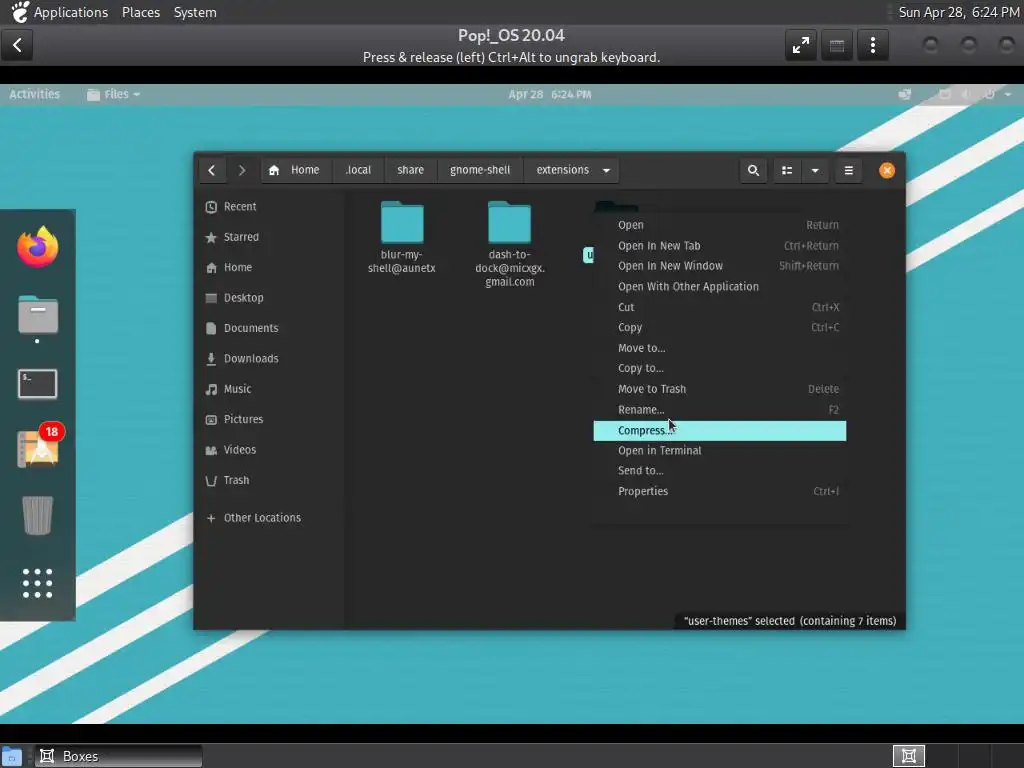
Task: Click Activities in guest top bar
Action: (35, 95)
